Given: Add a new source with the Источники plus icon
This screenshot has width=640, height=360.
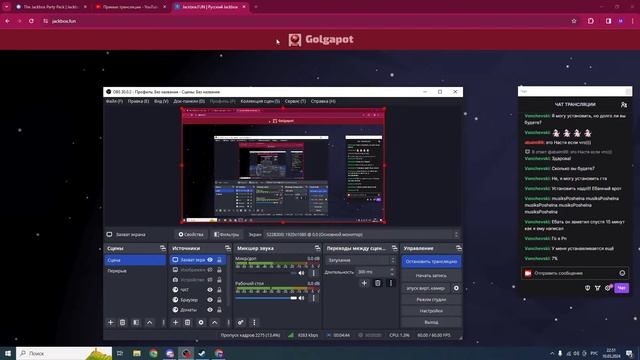Looking at the screenshot, I should coord(176,322).
